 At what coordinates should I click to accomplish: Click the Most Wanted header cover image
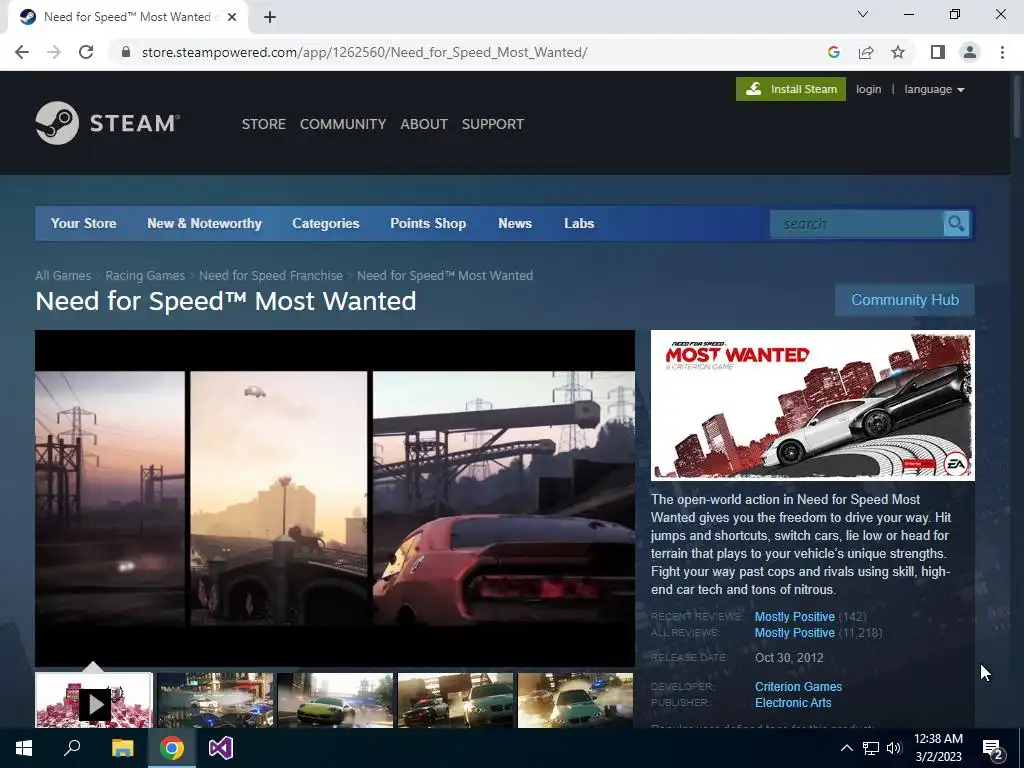[812, 406]
